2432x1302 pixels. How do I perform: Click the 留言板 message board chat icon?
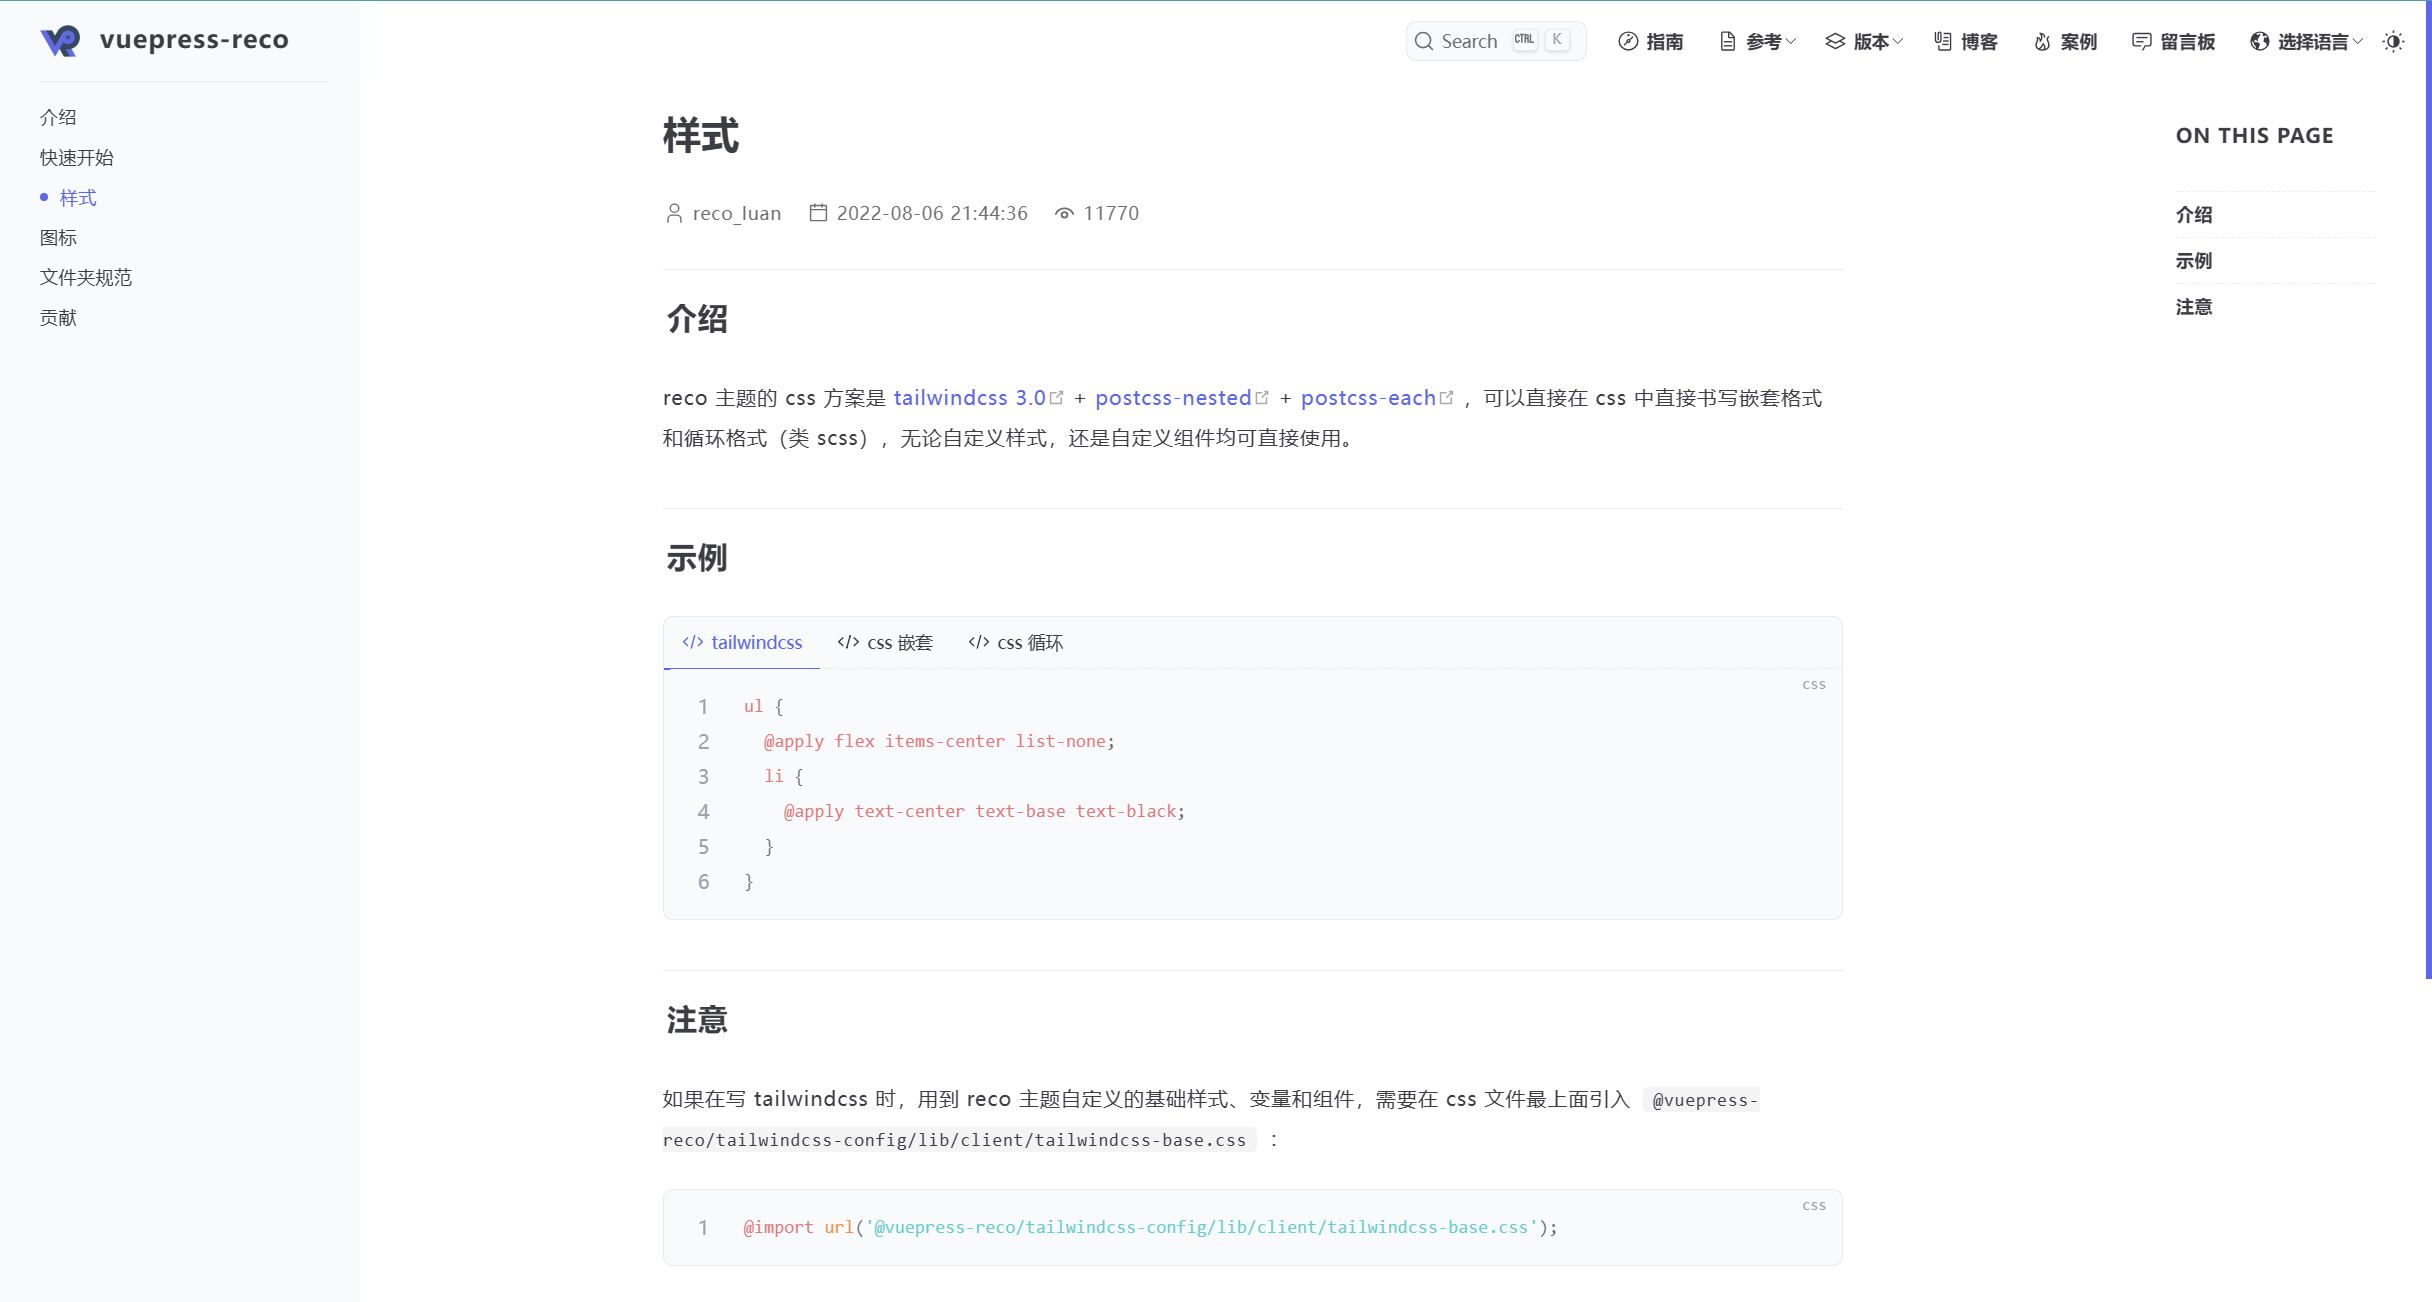(2141, 41)
